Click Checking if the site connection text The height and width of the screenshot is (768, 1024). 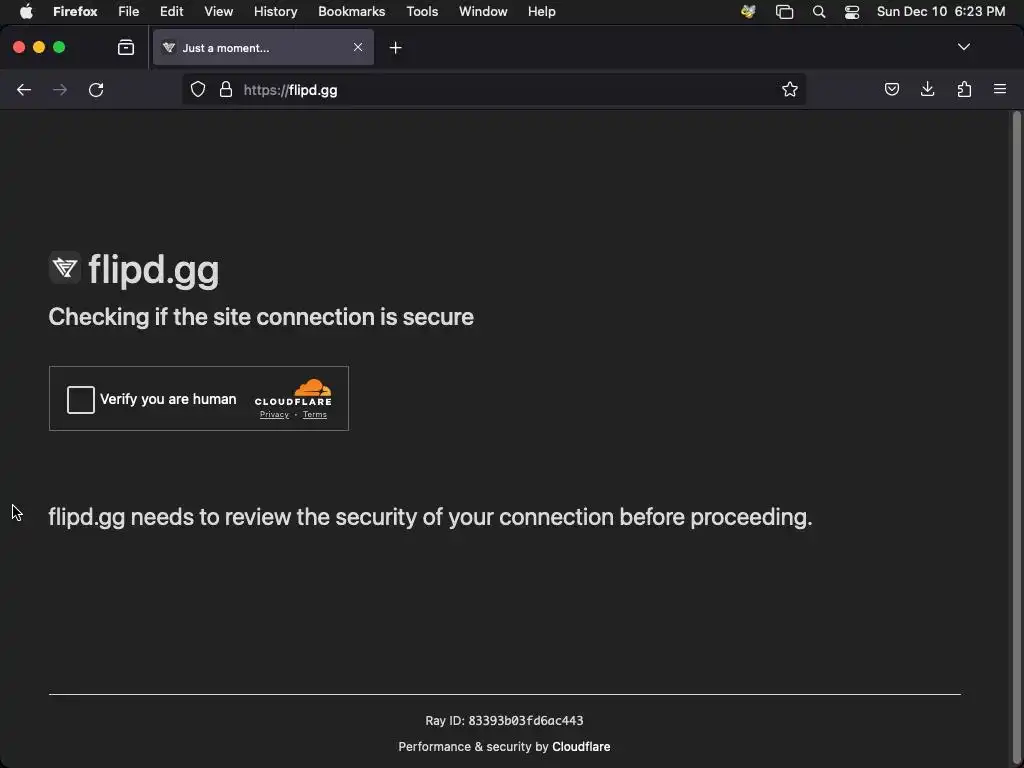pos(261,317)
